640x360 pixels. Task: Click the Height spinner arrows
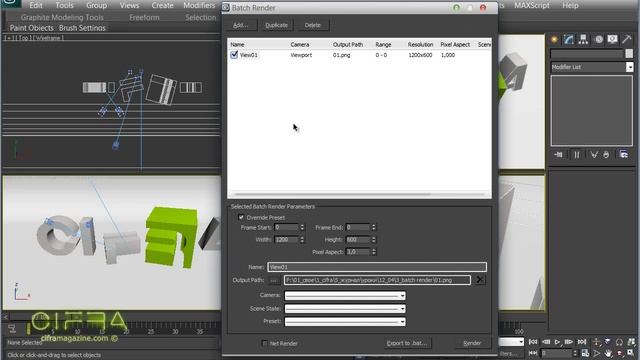pos(373,240)
